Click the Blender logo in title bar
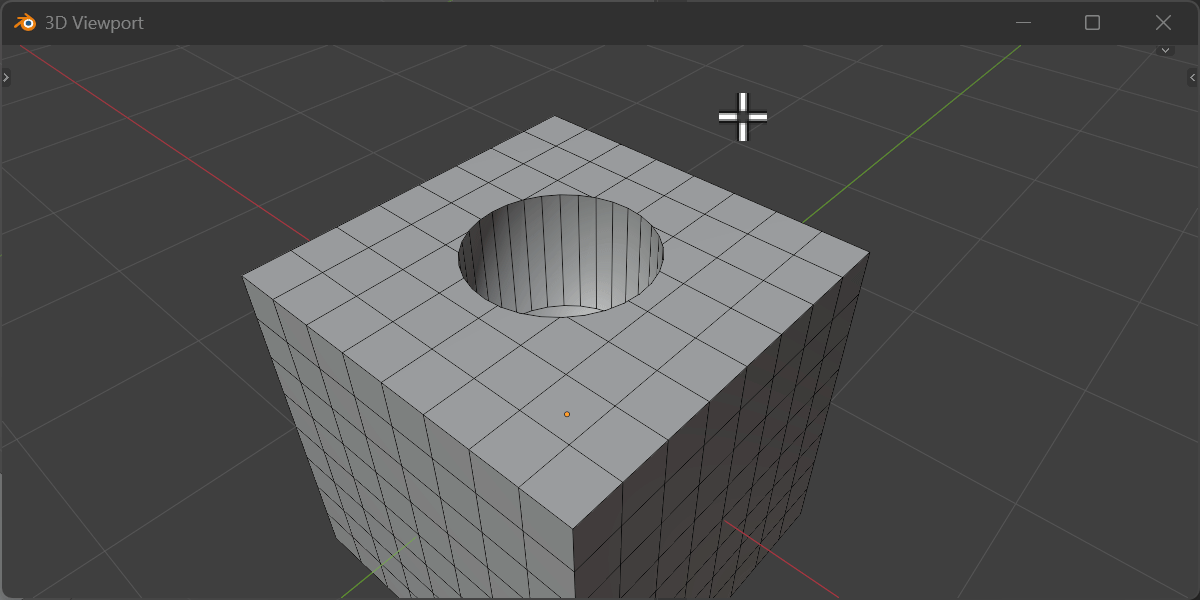Viewport: 1200px width, 600px height. click(25, 23)
